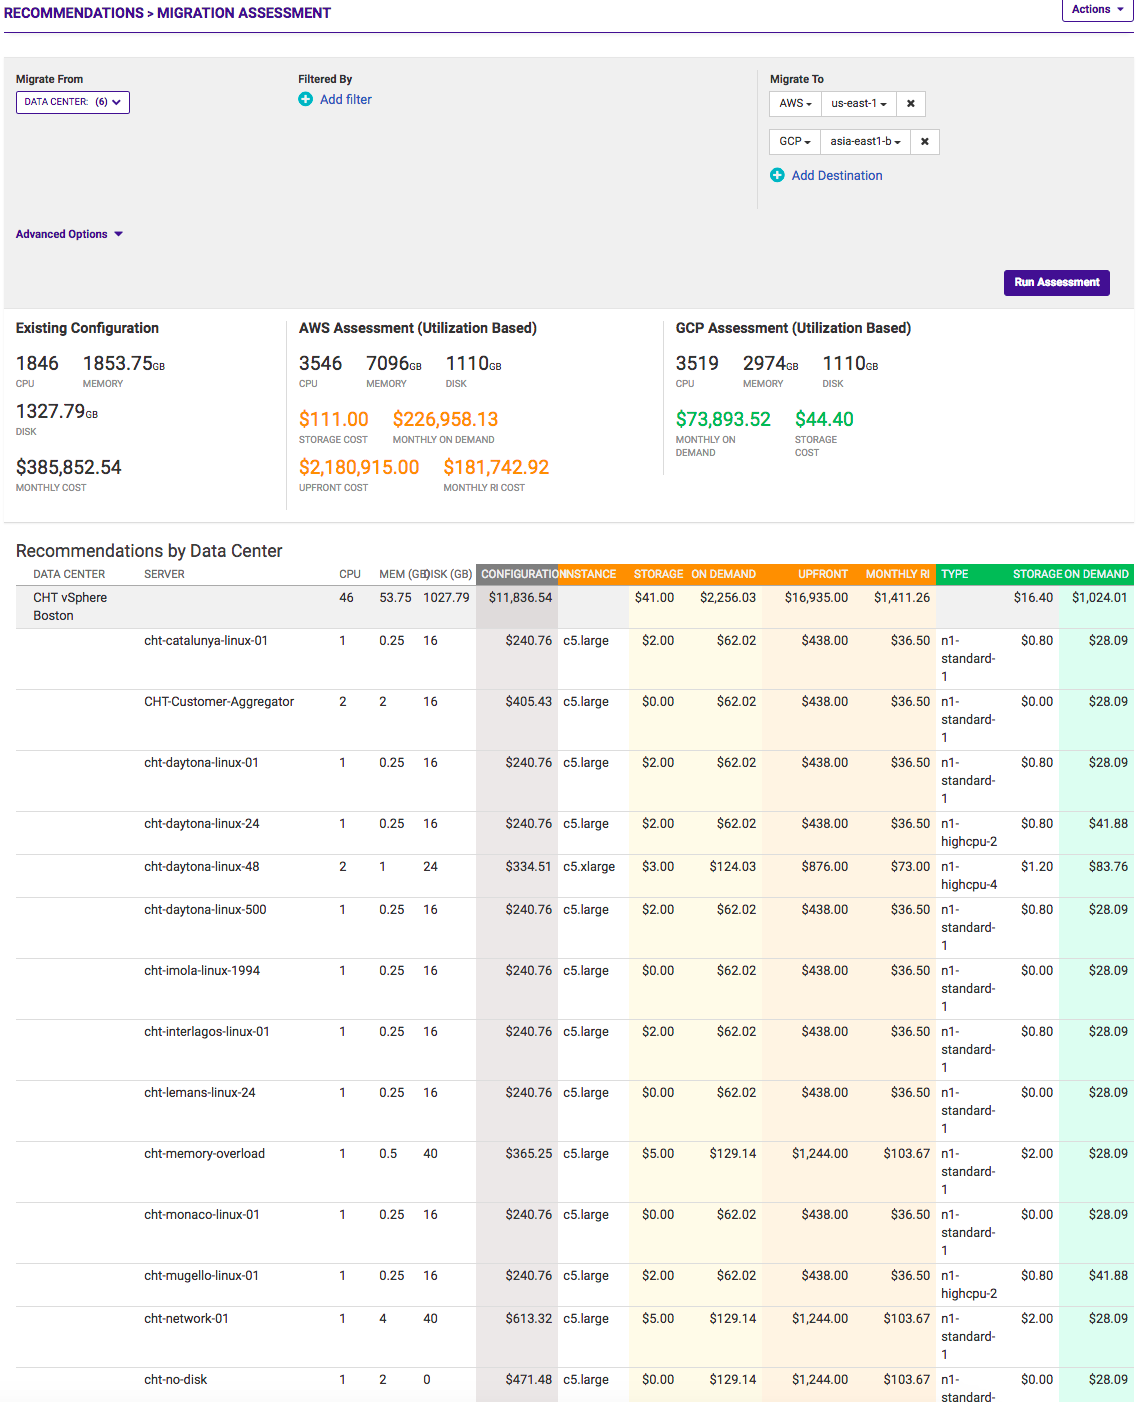Screen dimensions: 1144x1402
Task: Open the us-east-1 region dropdown
Action: pyautogui.click(x=858, y=103)
